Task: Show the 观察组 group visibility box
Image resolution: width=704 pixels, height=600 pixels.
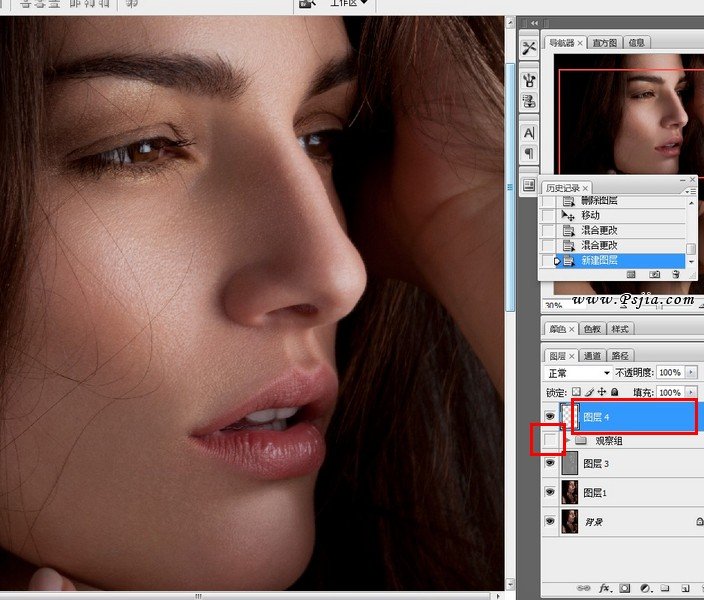Action: coord(550,440)
